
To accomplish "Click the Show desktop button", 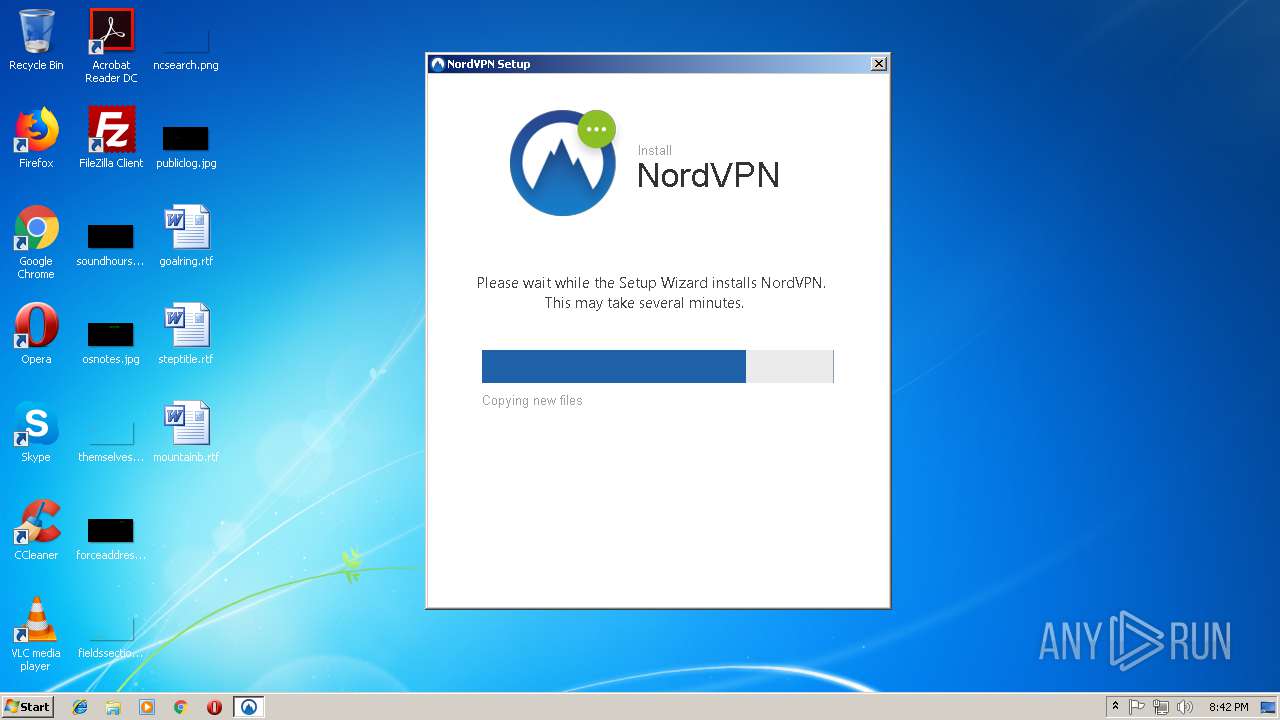I will (1268, 707).
